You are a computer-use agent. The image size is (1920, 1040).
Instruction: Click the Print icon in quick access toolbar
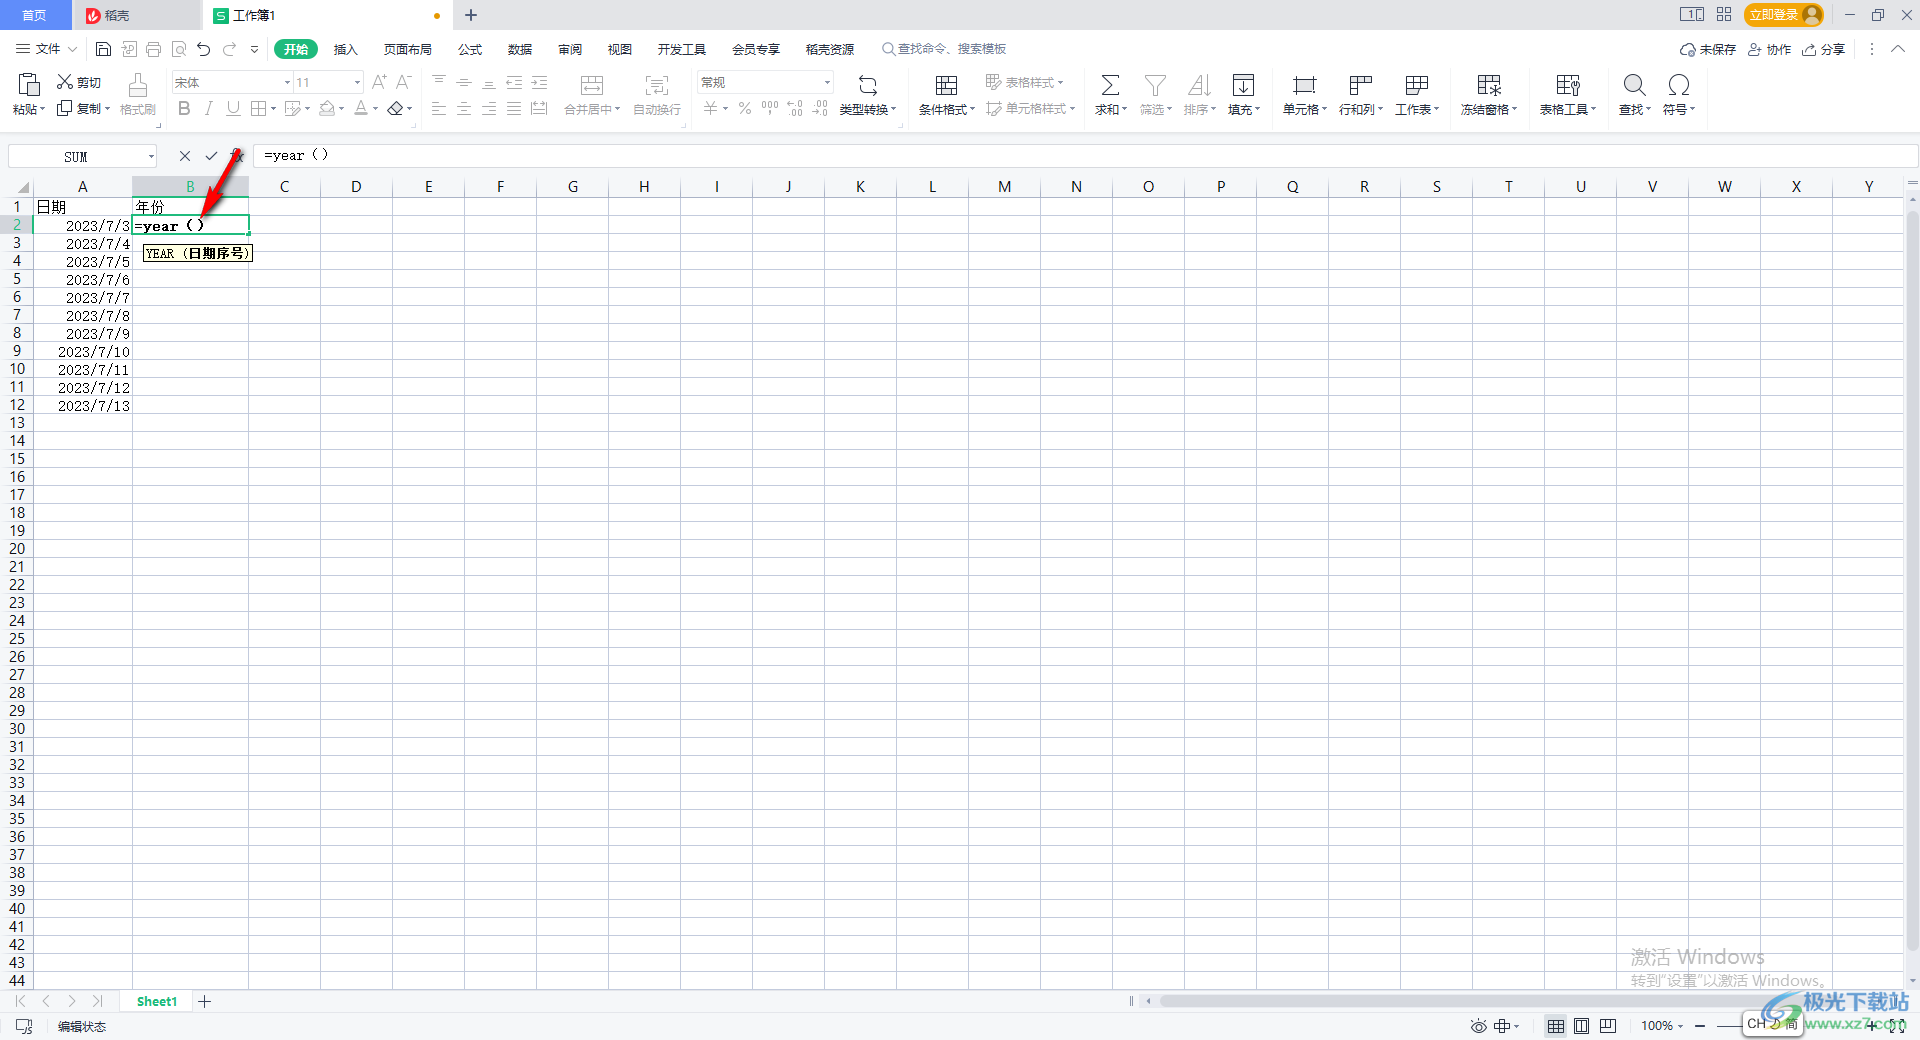(x=153, y=49)
